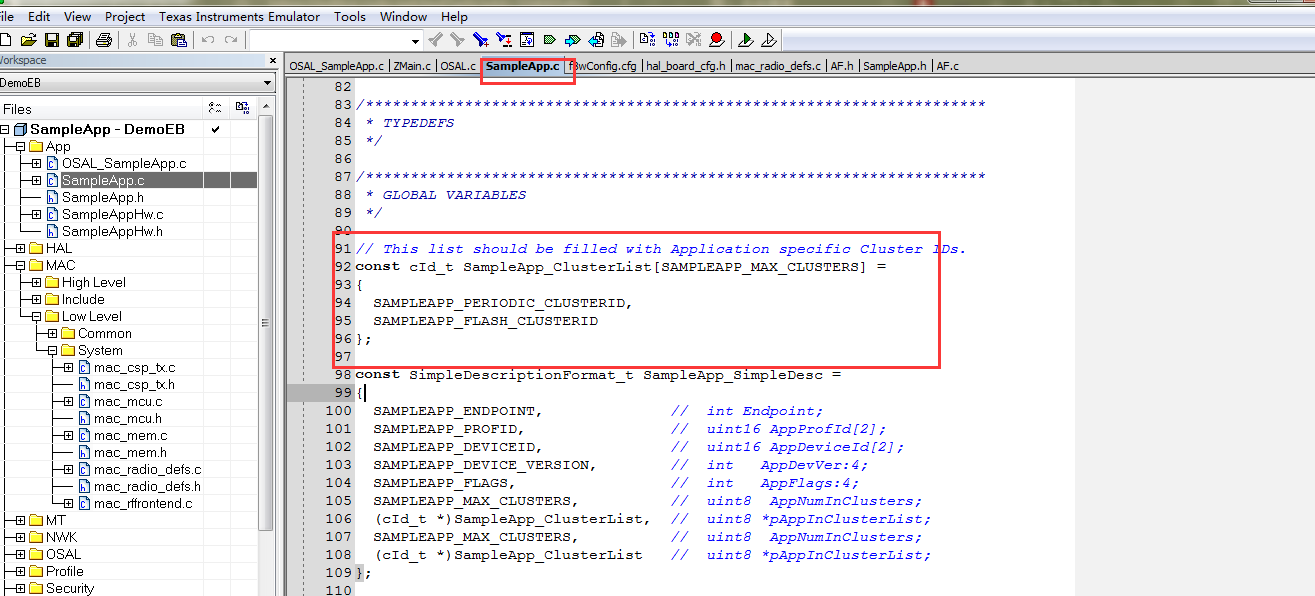Toggle bookmark with the flag icon
Screen dimensions: 1315x596
click(549, 40)
